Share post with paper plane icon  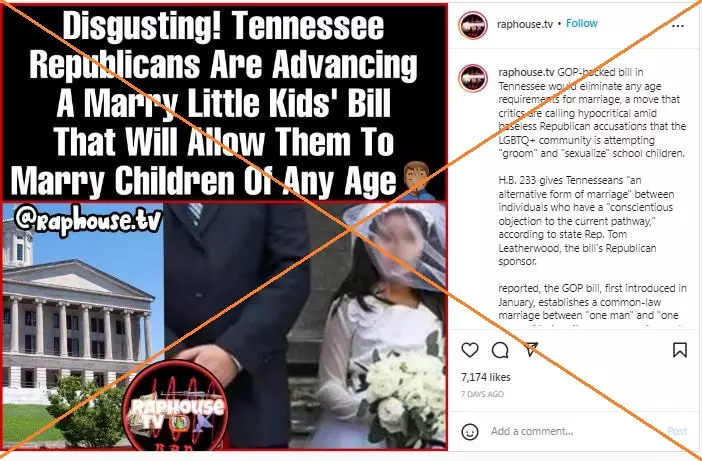click(531, 349)
